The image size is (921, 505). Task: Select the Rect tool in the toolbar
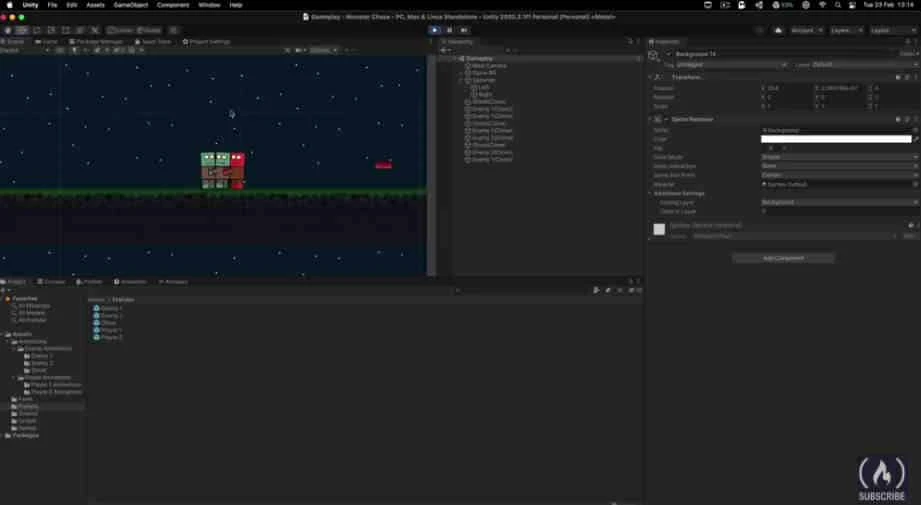(65, 30)
